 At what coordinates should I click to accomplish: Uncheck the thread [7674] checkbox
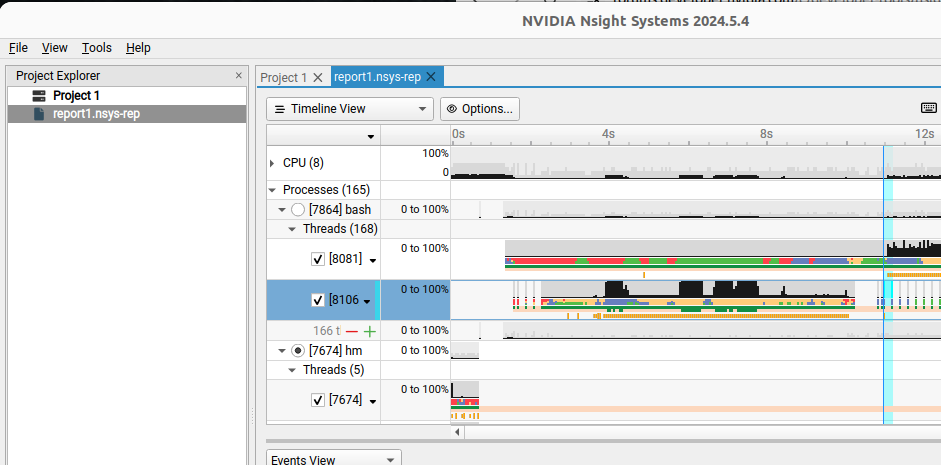318,400
